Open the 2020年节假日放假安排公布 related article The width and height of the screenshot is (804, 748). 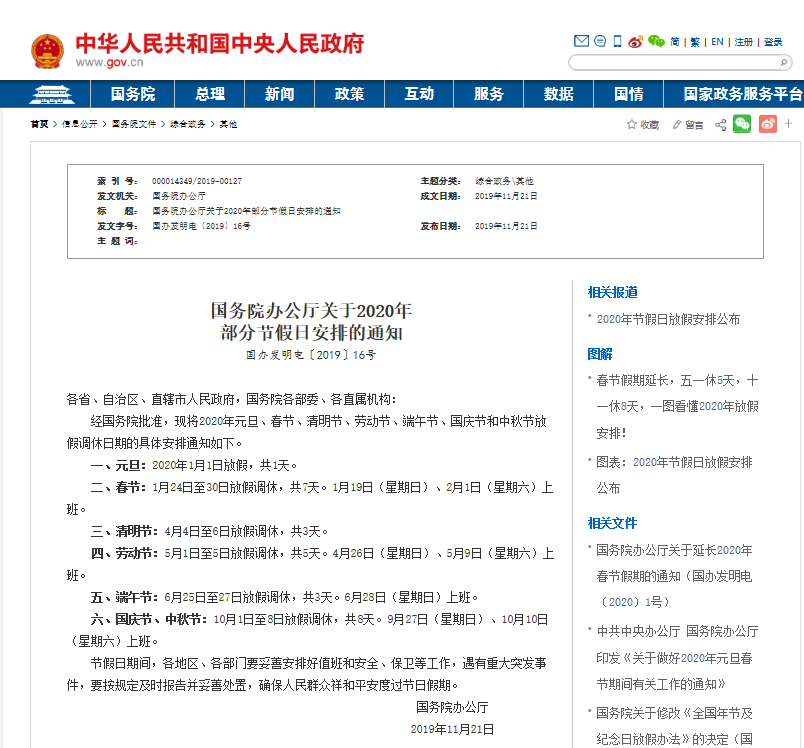click(x=668, y=319)
